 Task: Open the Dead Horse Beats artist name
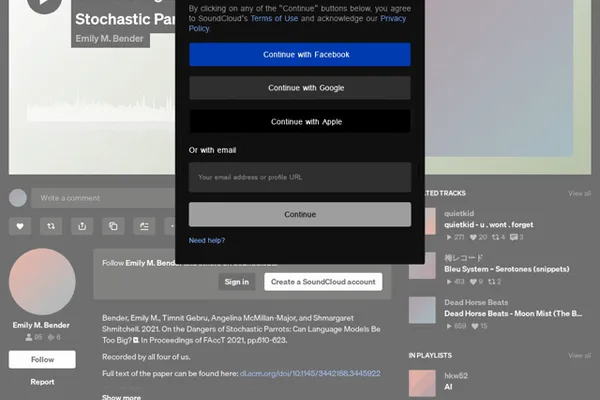(476, 302)
